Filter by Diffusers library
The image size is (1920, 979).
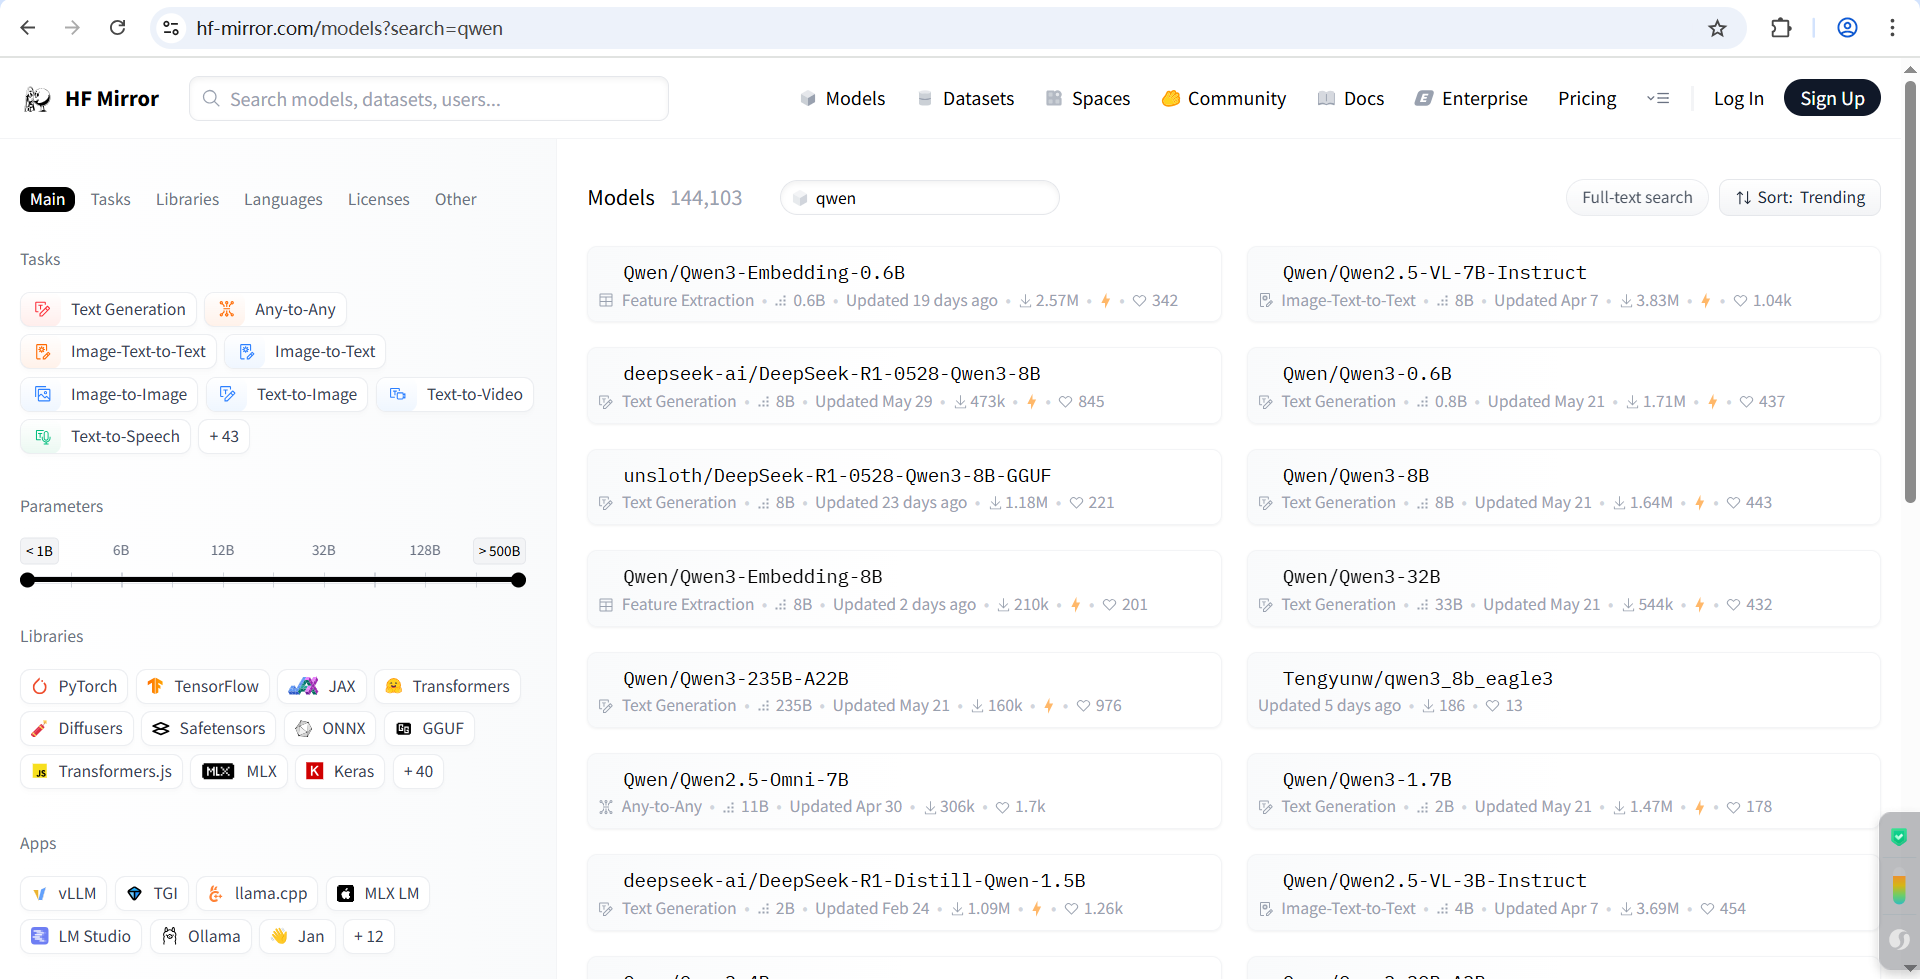[x=77, y=729]
